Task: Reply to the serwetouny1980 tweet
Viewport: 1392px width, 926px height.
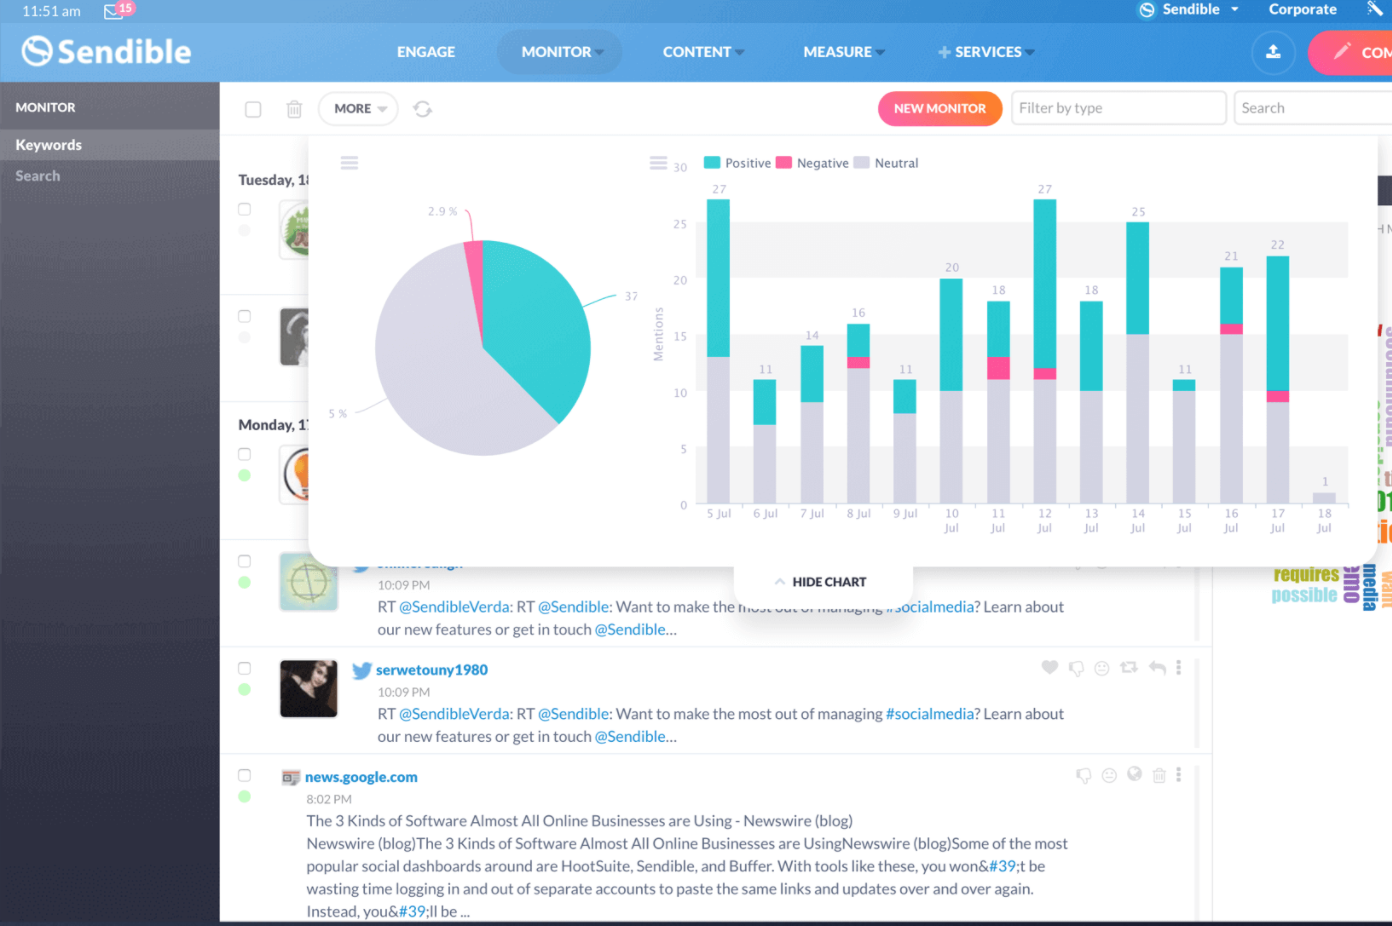Action: coord(1157,667)
